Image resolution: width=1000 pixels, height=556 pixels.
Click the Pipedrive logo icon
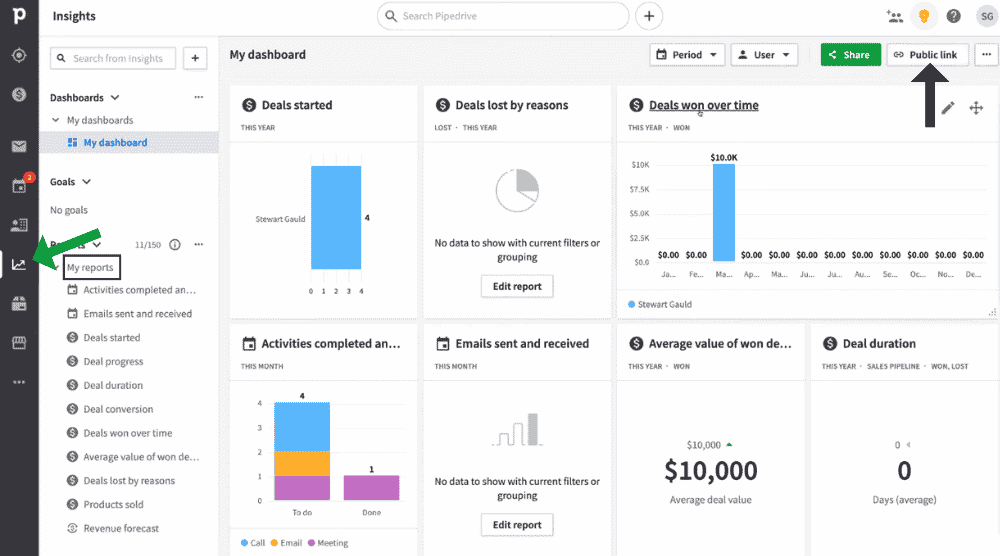coord(19,15)
